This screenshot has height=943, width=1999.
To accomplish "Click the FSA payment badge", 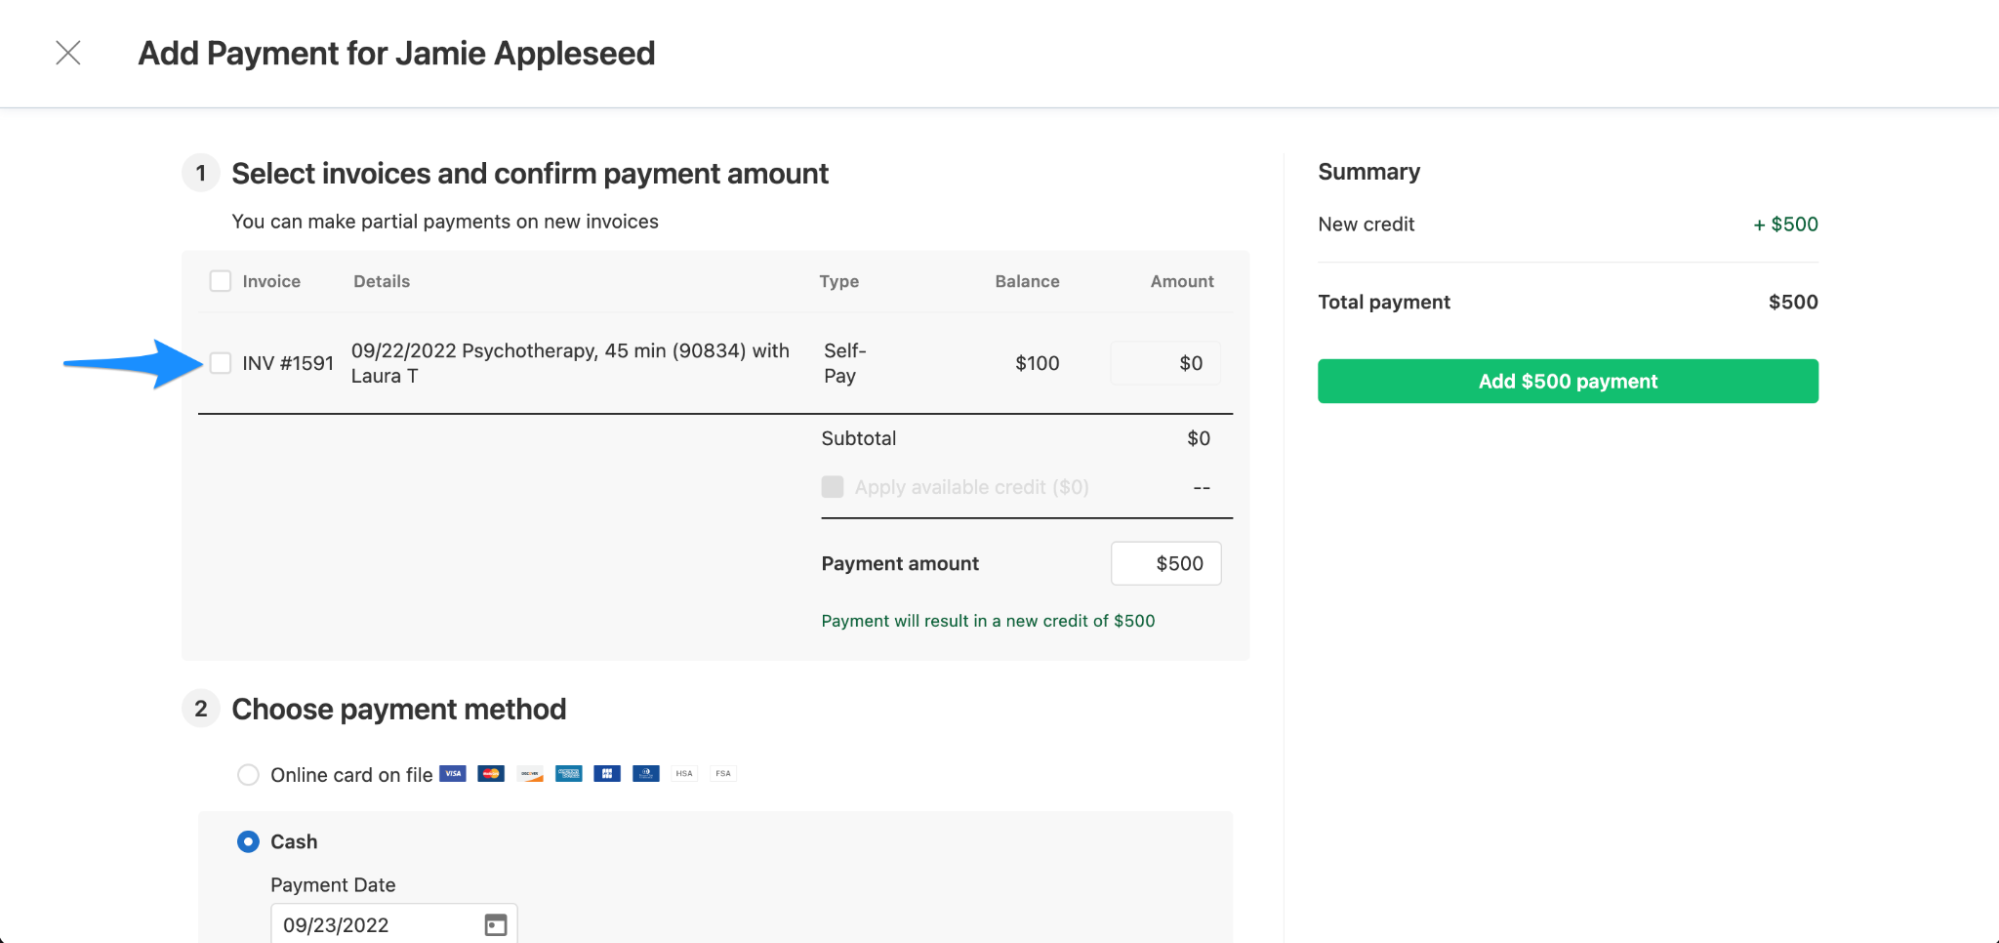I will click(722, 773).
